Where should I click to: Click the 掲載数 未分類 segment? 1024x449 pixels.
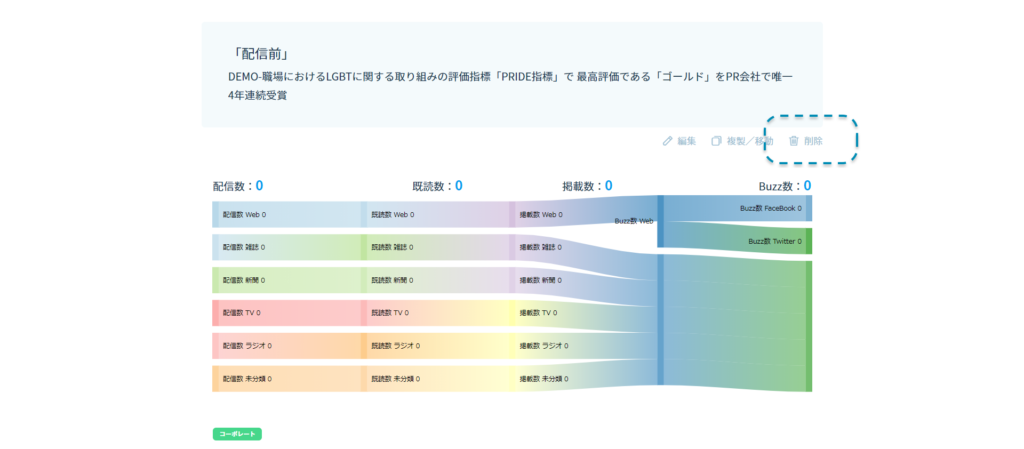tap(542, 379)
